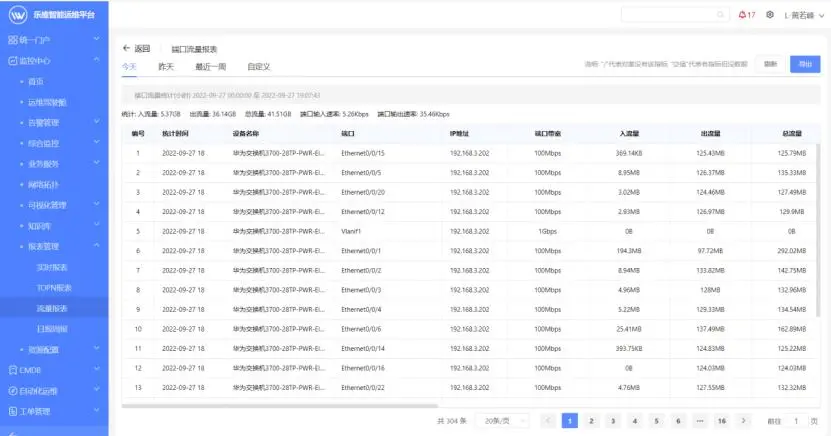This screenshot has width=831, height=436.
Task: Open the user account dropdown
Action: pos(804,15)
